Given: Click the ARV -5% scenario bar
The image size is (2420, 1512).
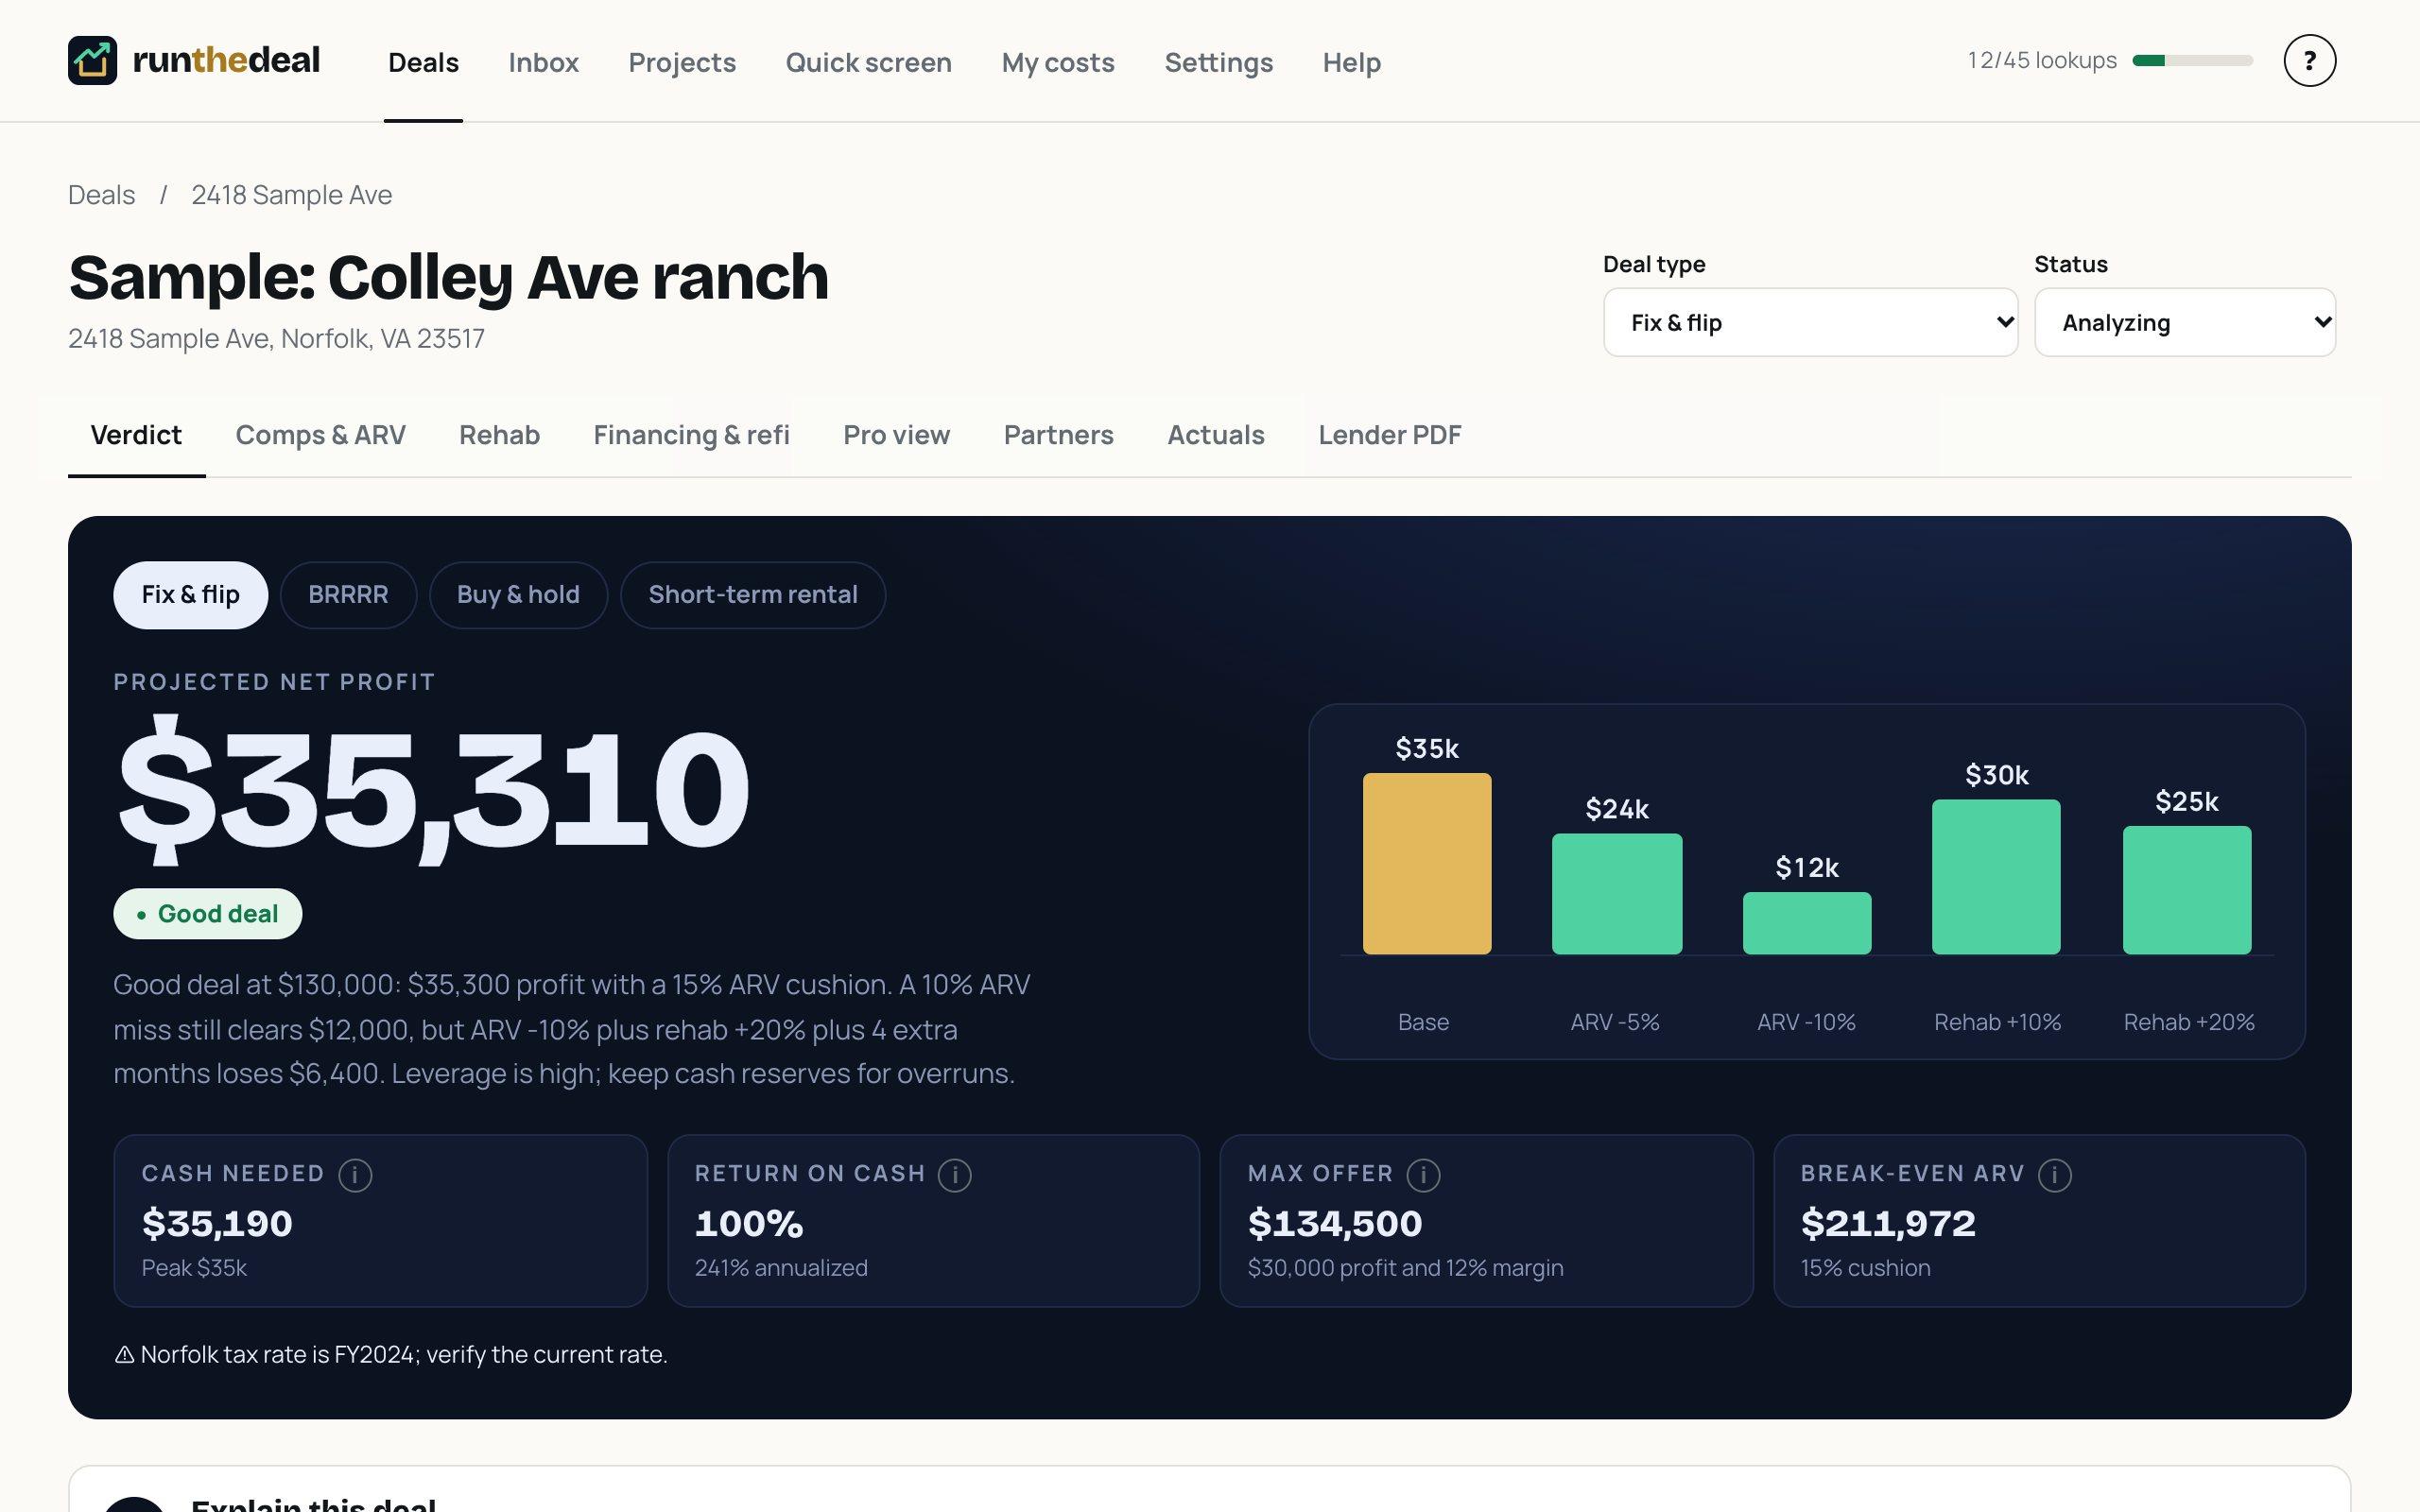Looking at the screenshot, I should click(1616, 894).
